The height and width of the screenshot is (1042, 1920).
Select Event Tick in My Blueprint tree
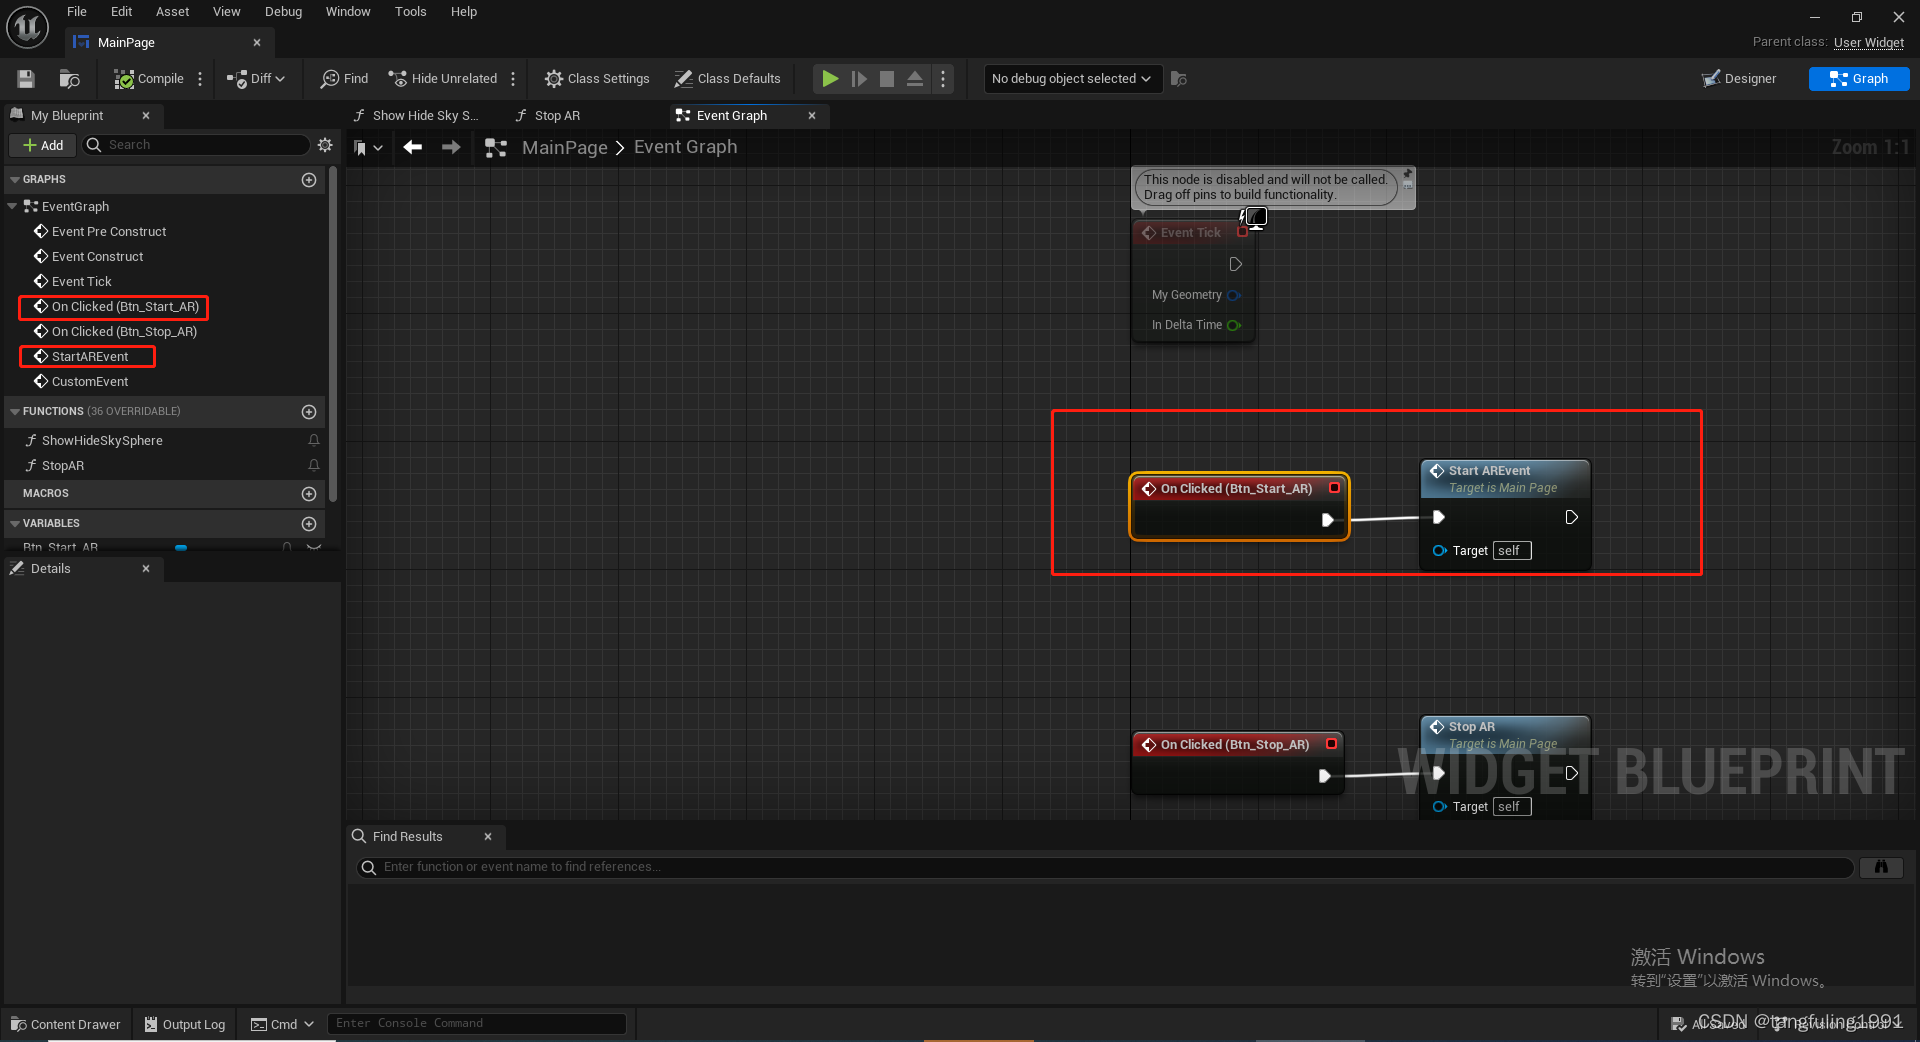tap(81, 281)
